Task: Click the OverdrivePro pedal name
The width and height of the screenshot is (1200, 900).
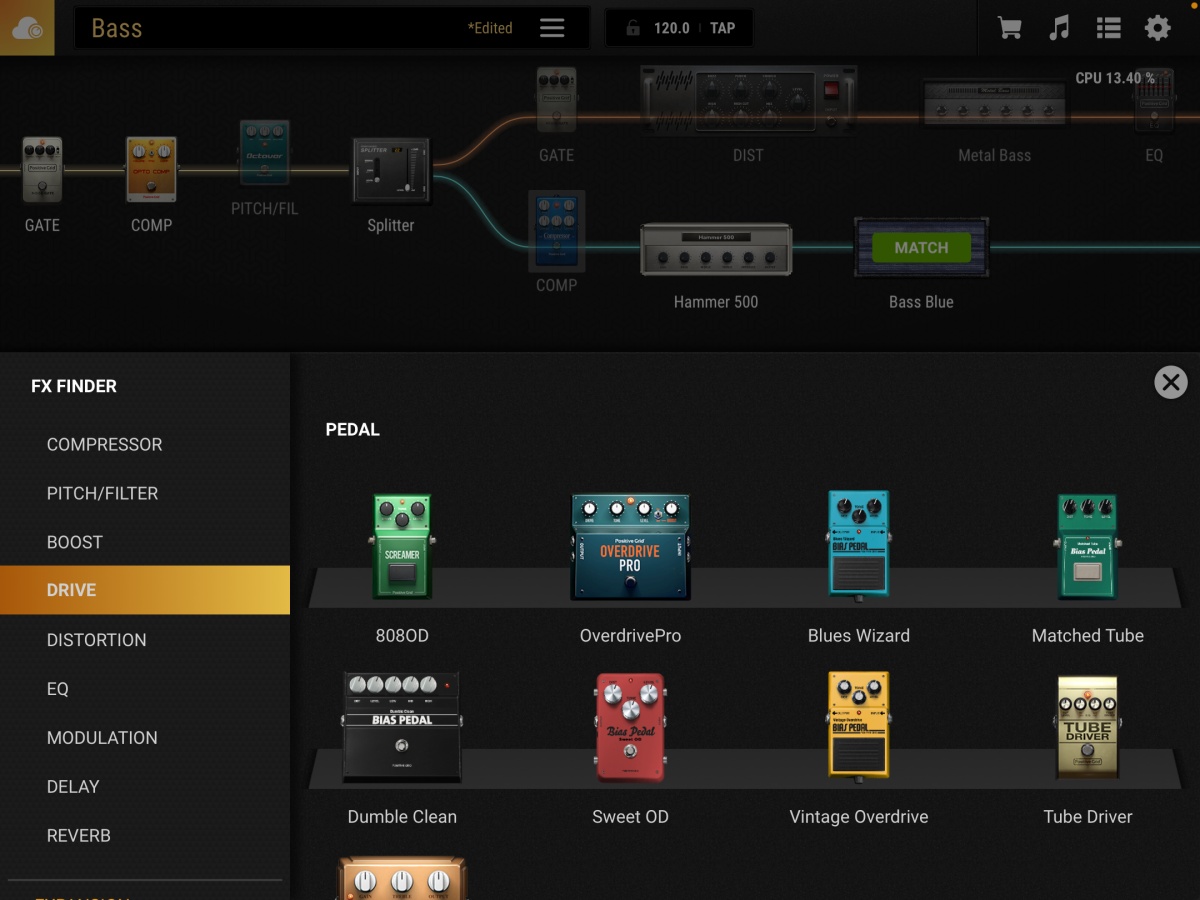Action: [630, 636]
